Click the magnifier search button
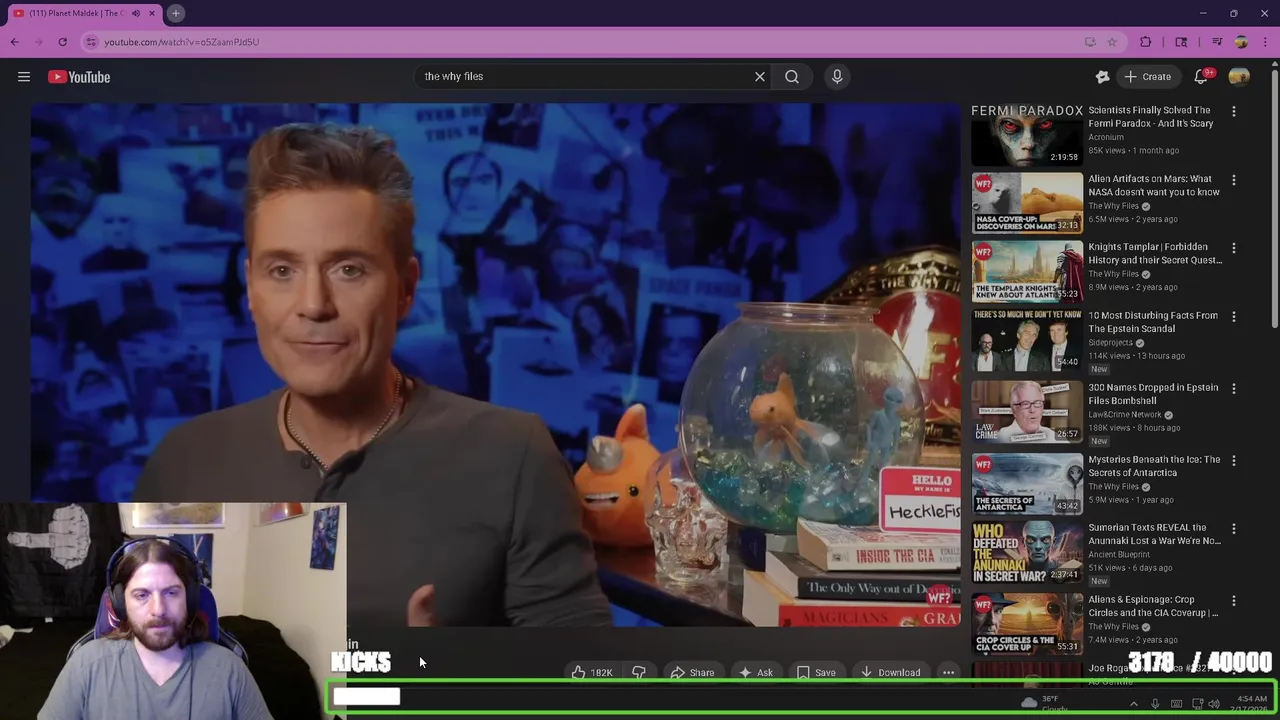 (792, 76)
